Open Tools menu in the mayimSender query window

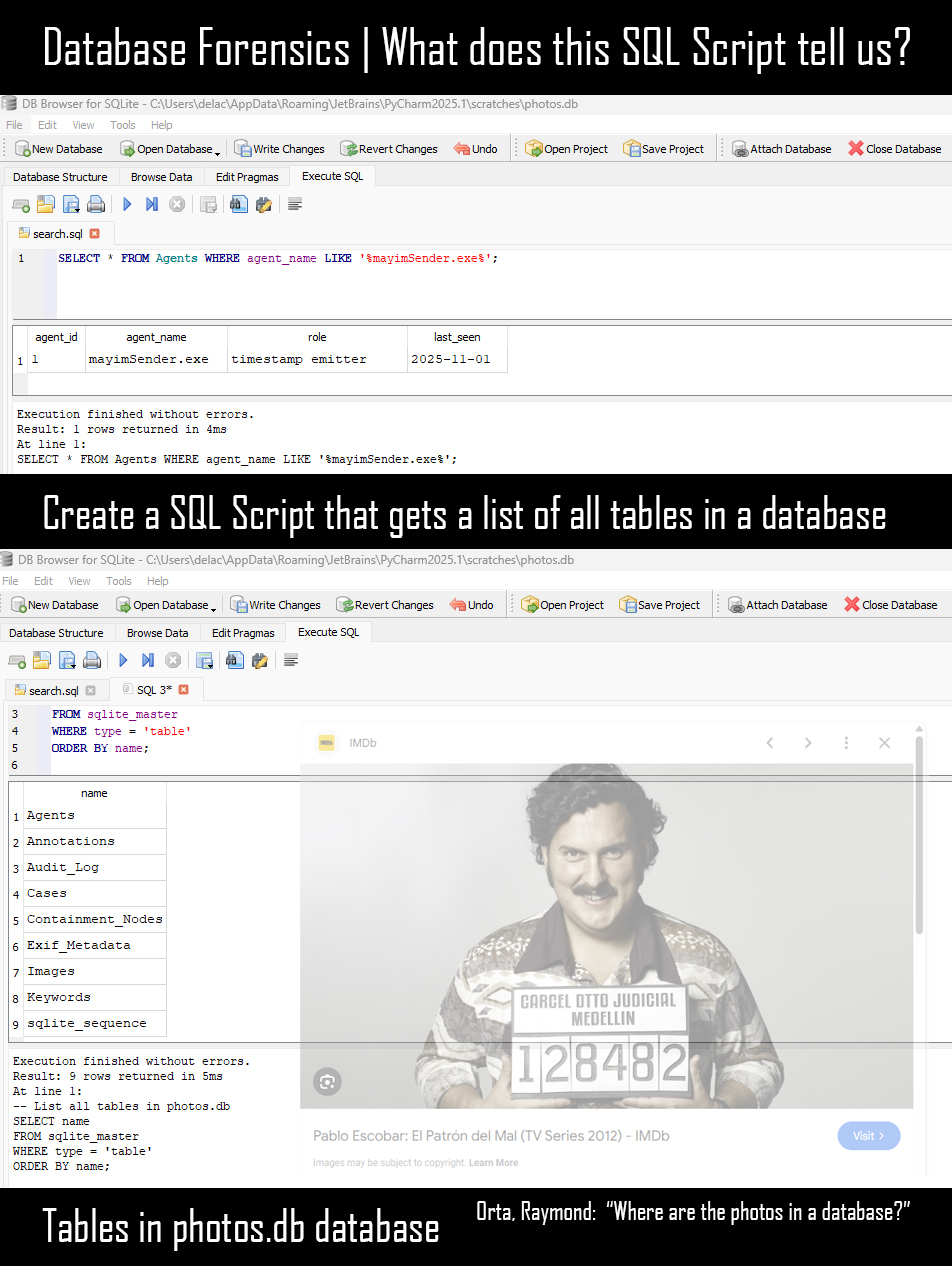[x=123, y=125]
